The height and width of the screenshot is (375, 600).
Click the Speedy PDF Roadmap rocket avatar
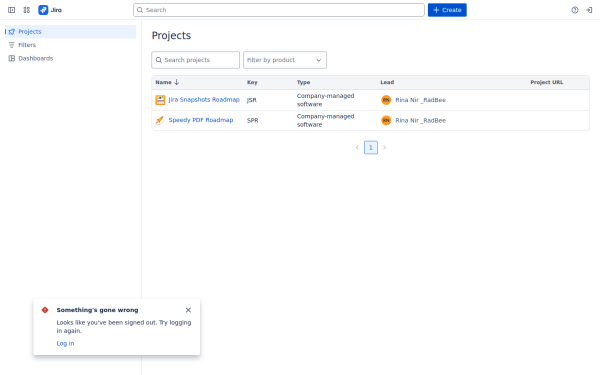(x=160, y=120)
